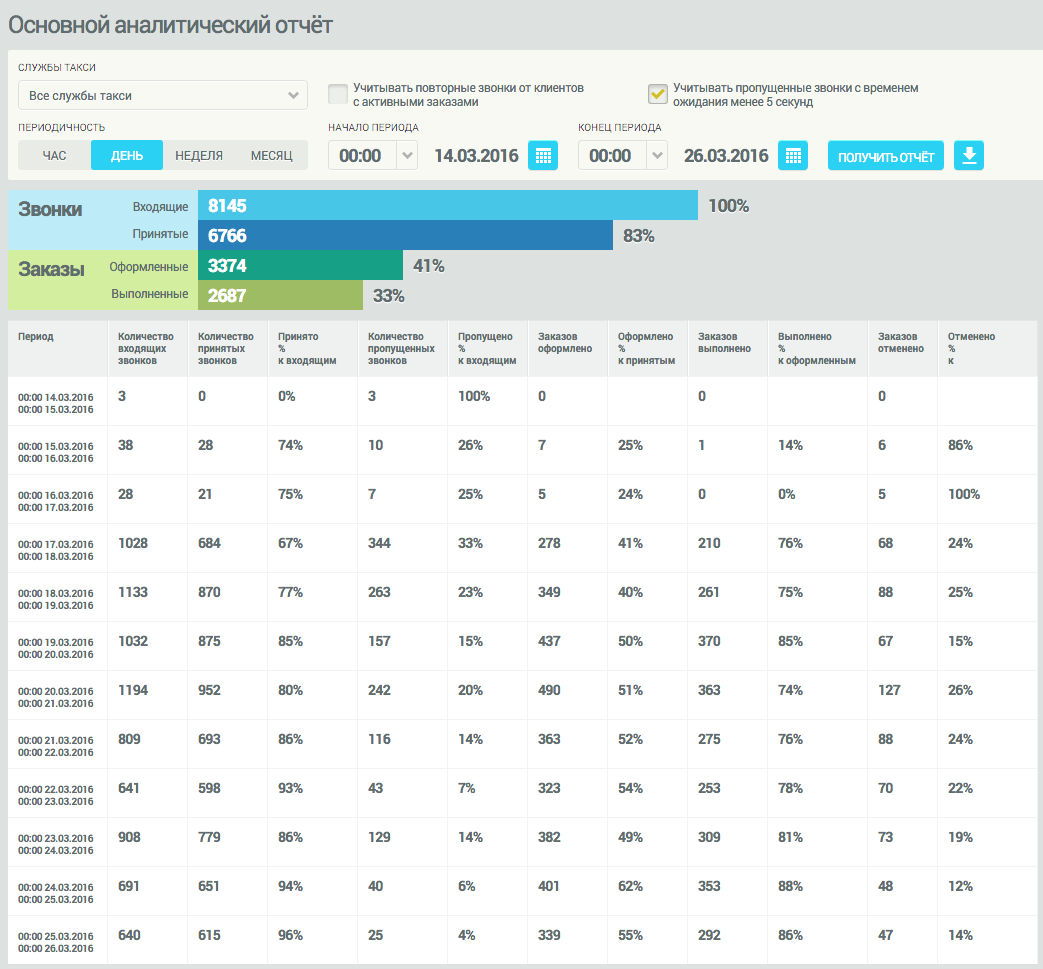Click the start date 14.03.2016 field
Viewport: 1043px width, 969px height.
click(476, 156)
